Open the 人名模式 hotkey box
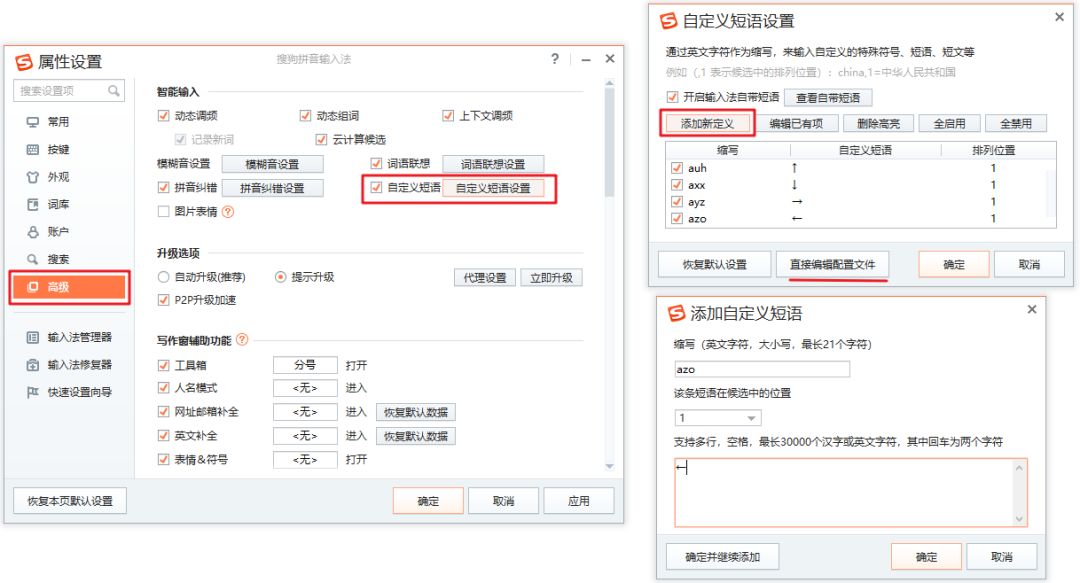1080x583 pixels. coord(305,388)
